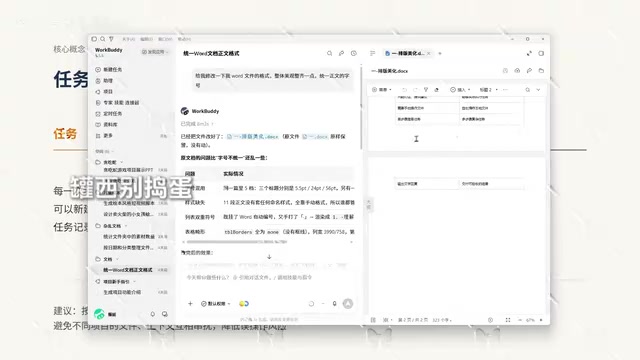
Task: Click the fit-to-page icon in document status bar
Action: [x=508, y=320]
